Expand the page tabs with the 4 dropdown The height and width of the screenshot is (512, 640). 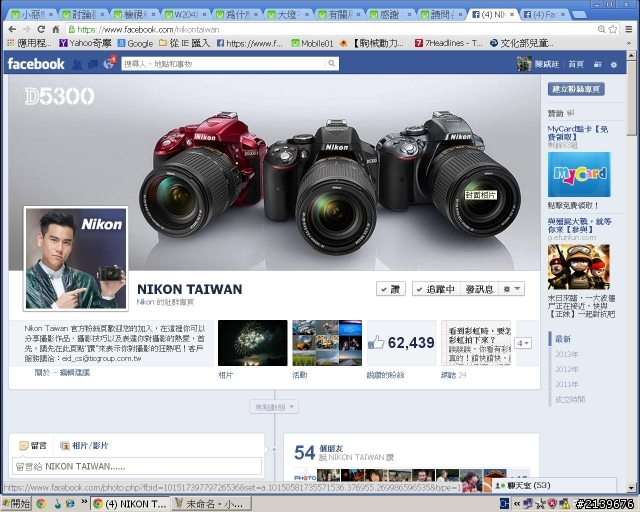[x=522, y=343]
